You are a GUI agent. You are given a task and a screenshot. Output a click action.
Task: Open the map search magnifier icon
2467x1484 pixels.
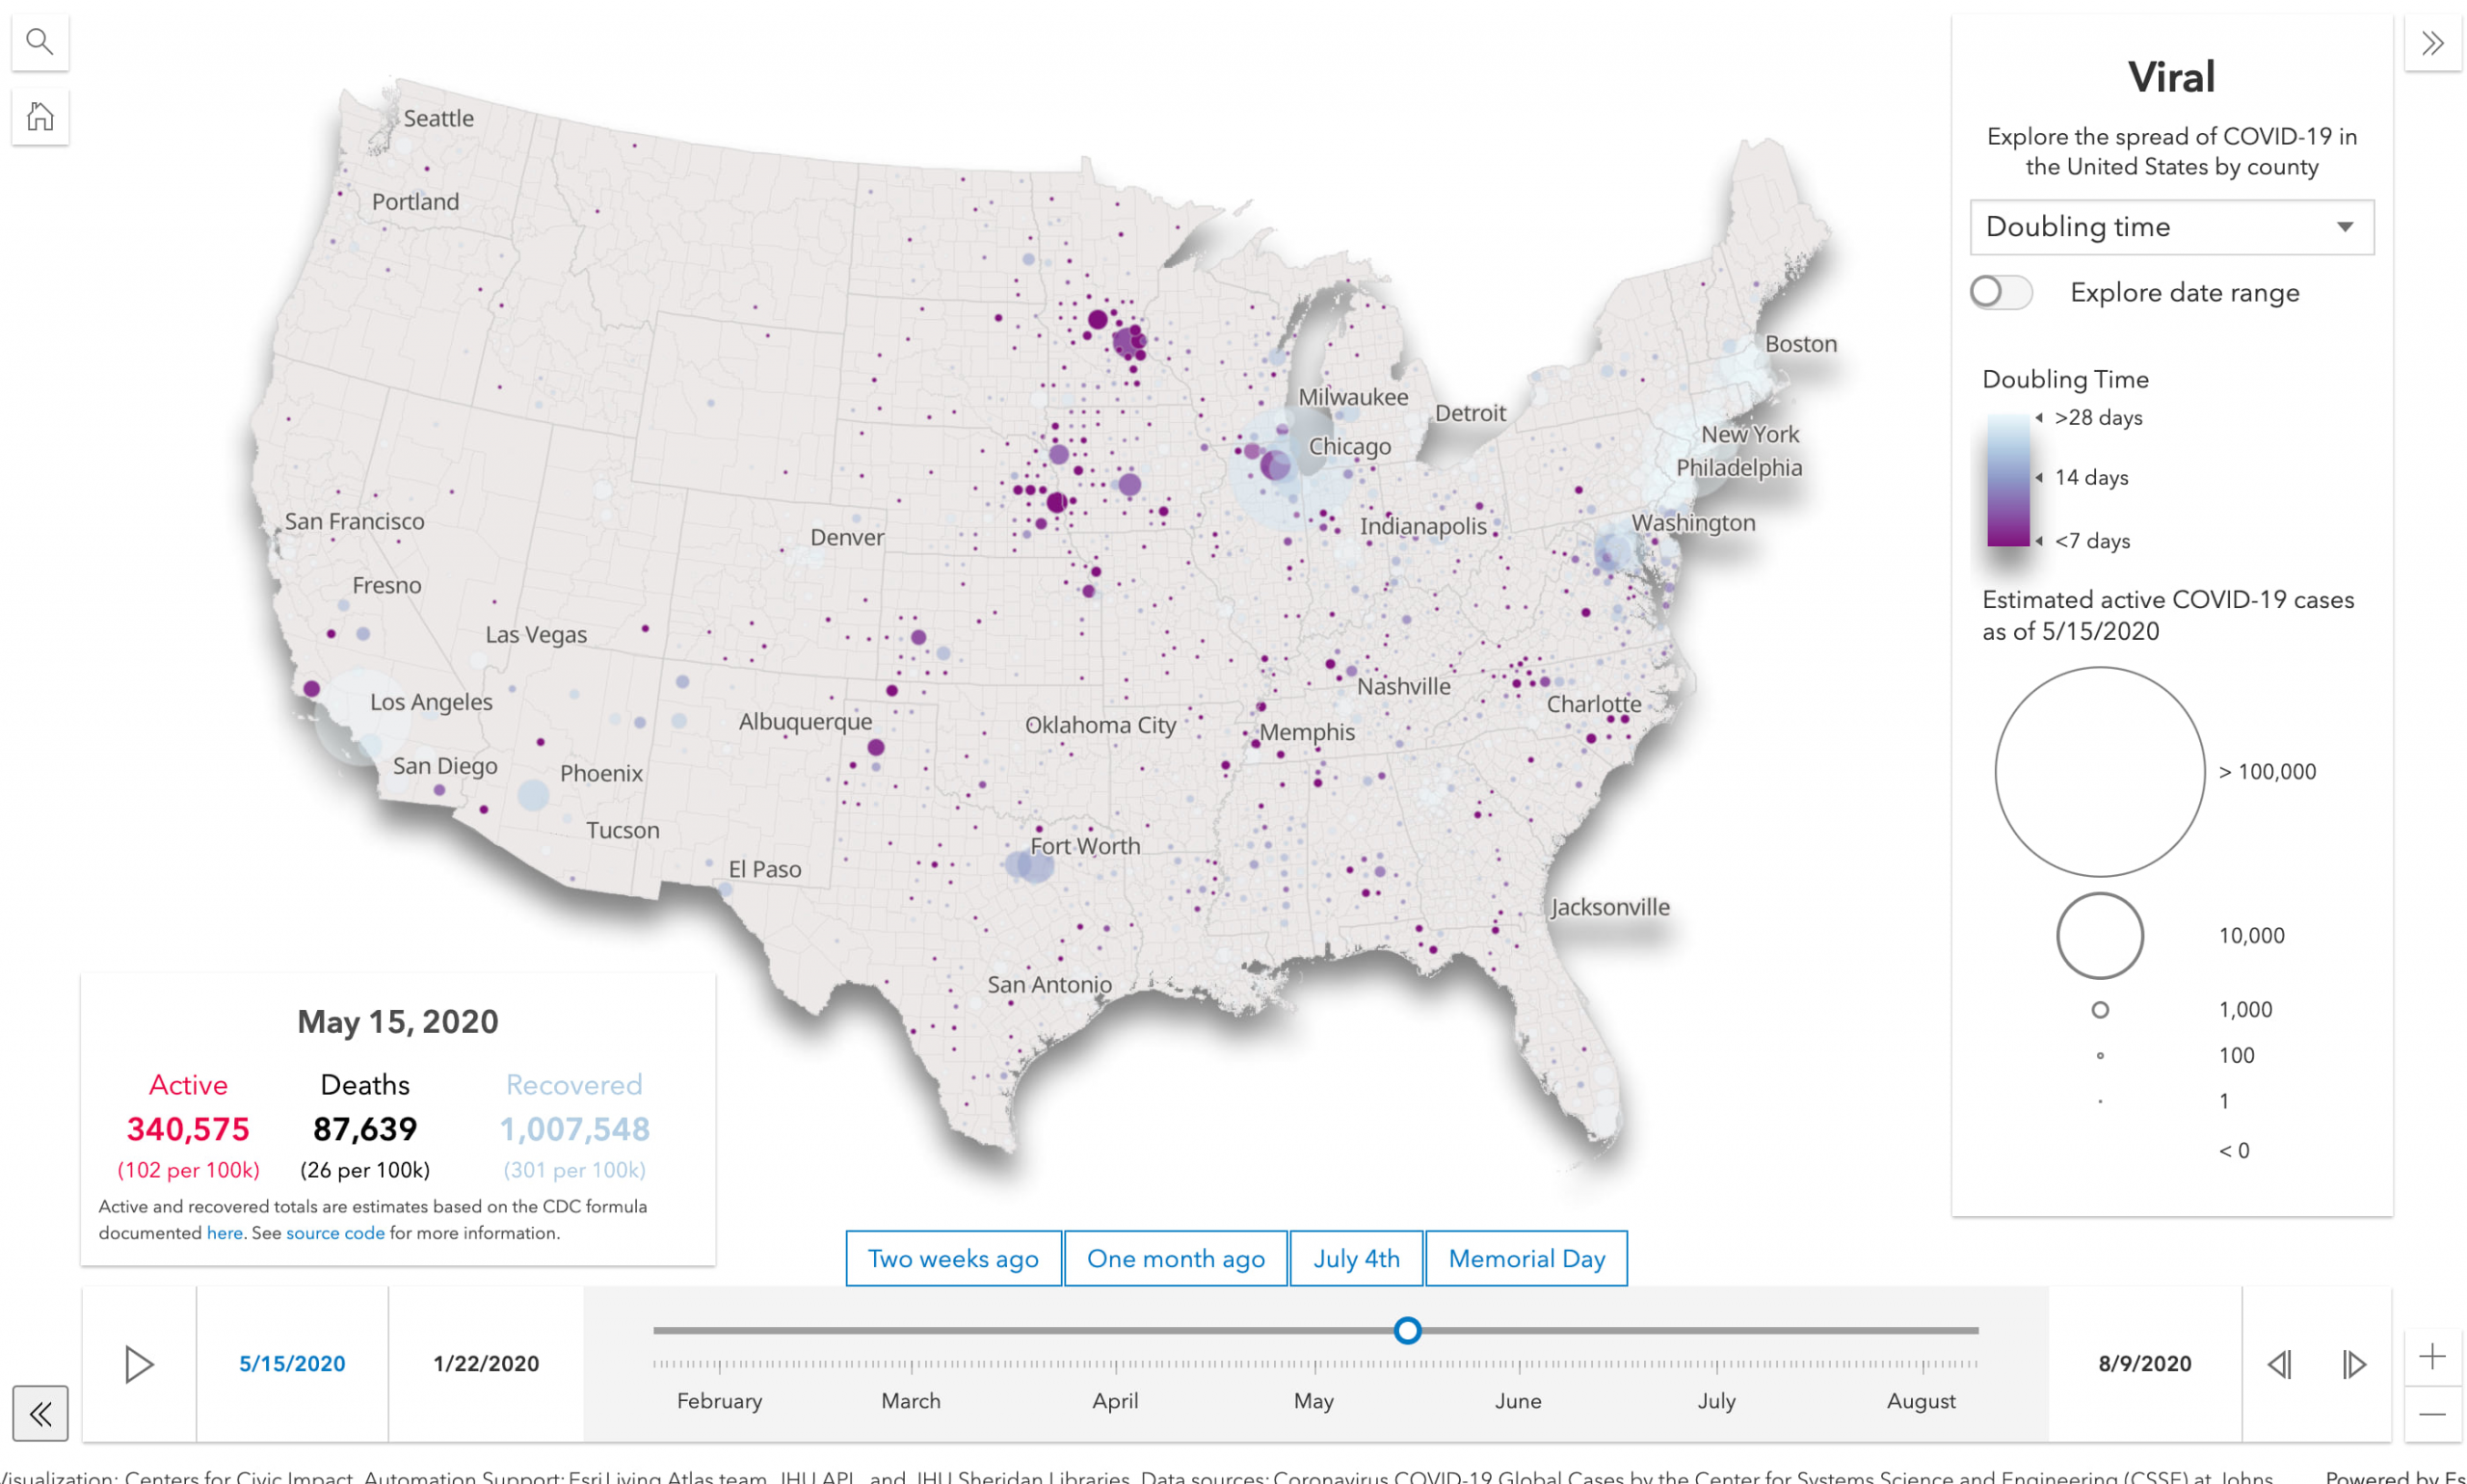40,42
